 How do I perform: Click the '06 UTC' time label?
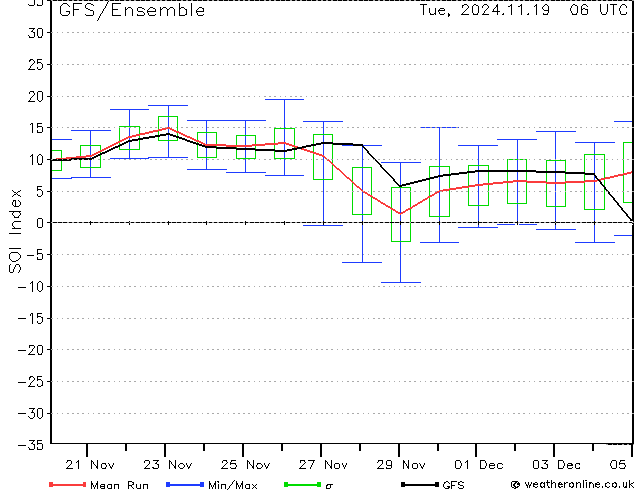point(598,10)
